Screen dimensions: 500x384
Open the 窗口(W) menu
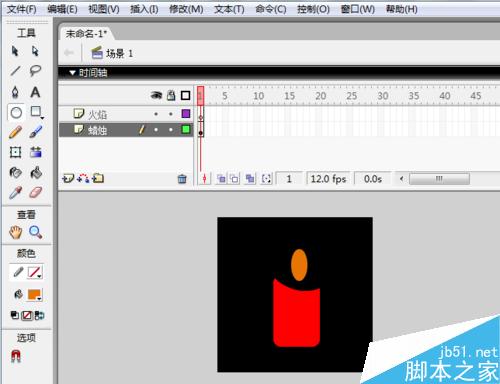click(x=358, y=9)
